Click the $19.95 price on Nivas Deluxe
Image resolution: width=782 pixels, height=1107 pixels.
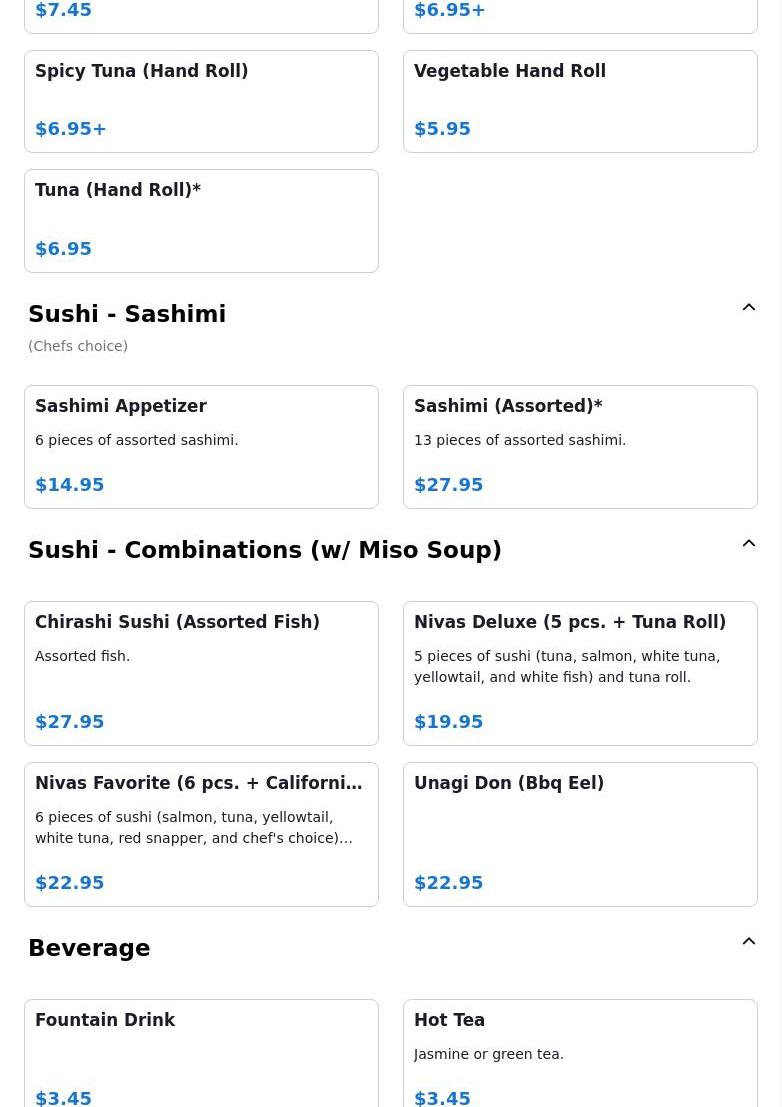click(x=448, y=721)
